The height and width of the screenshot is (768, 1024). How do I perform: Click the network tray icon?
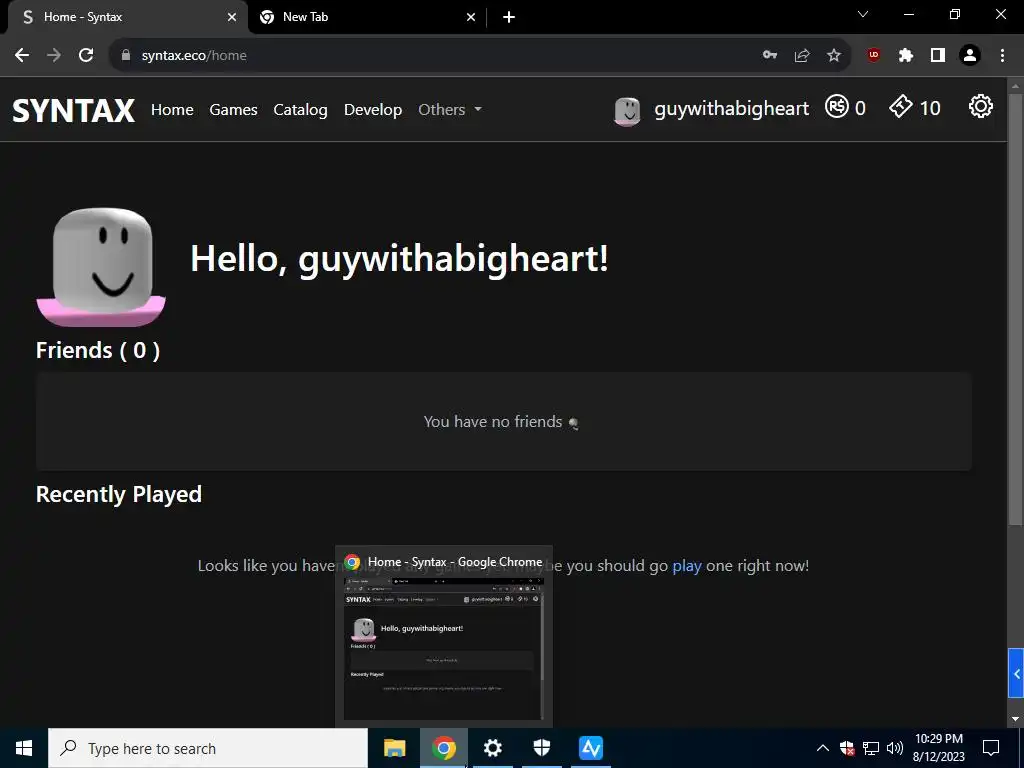pos(871,748)
